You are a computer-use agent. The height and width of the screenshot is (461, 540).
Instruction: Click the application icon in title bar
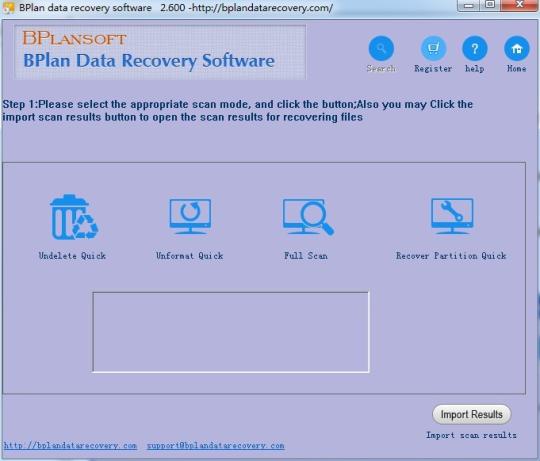[8, 8]
